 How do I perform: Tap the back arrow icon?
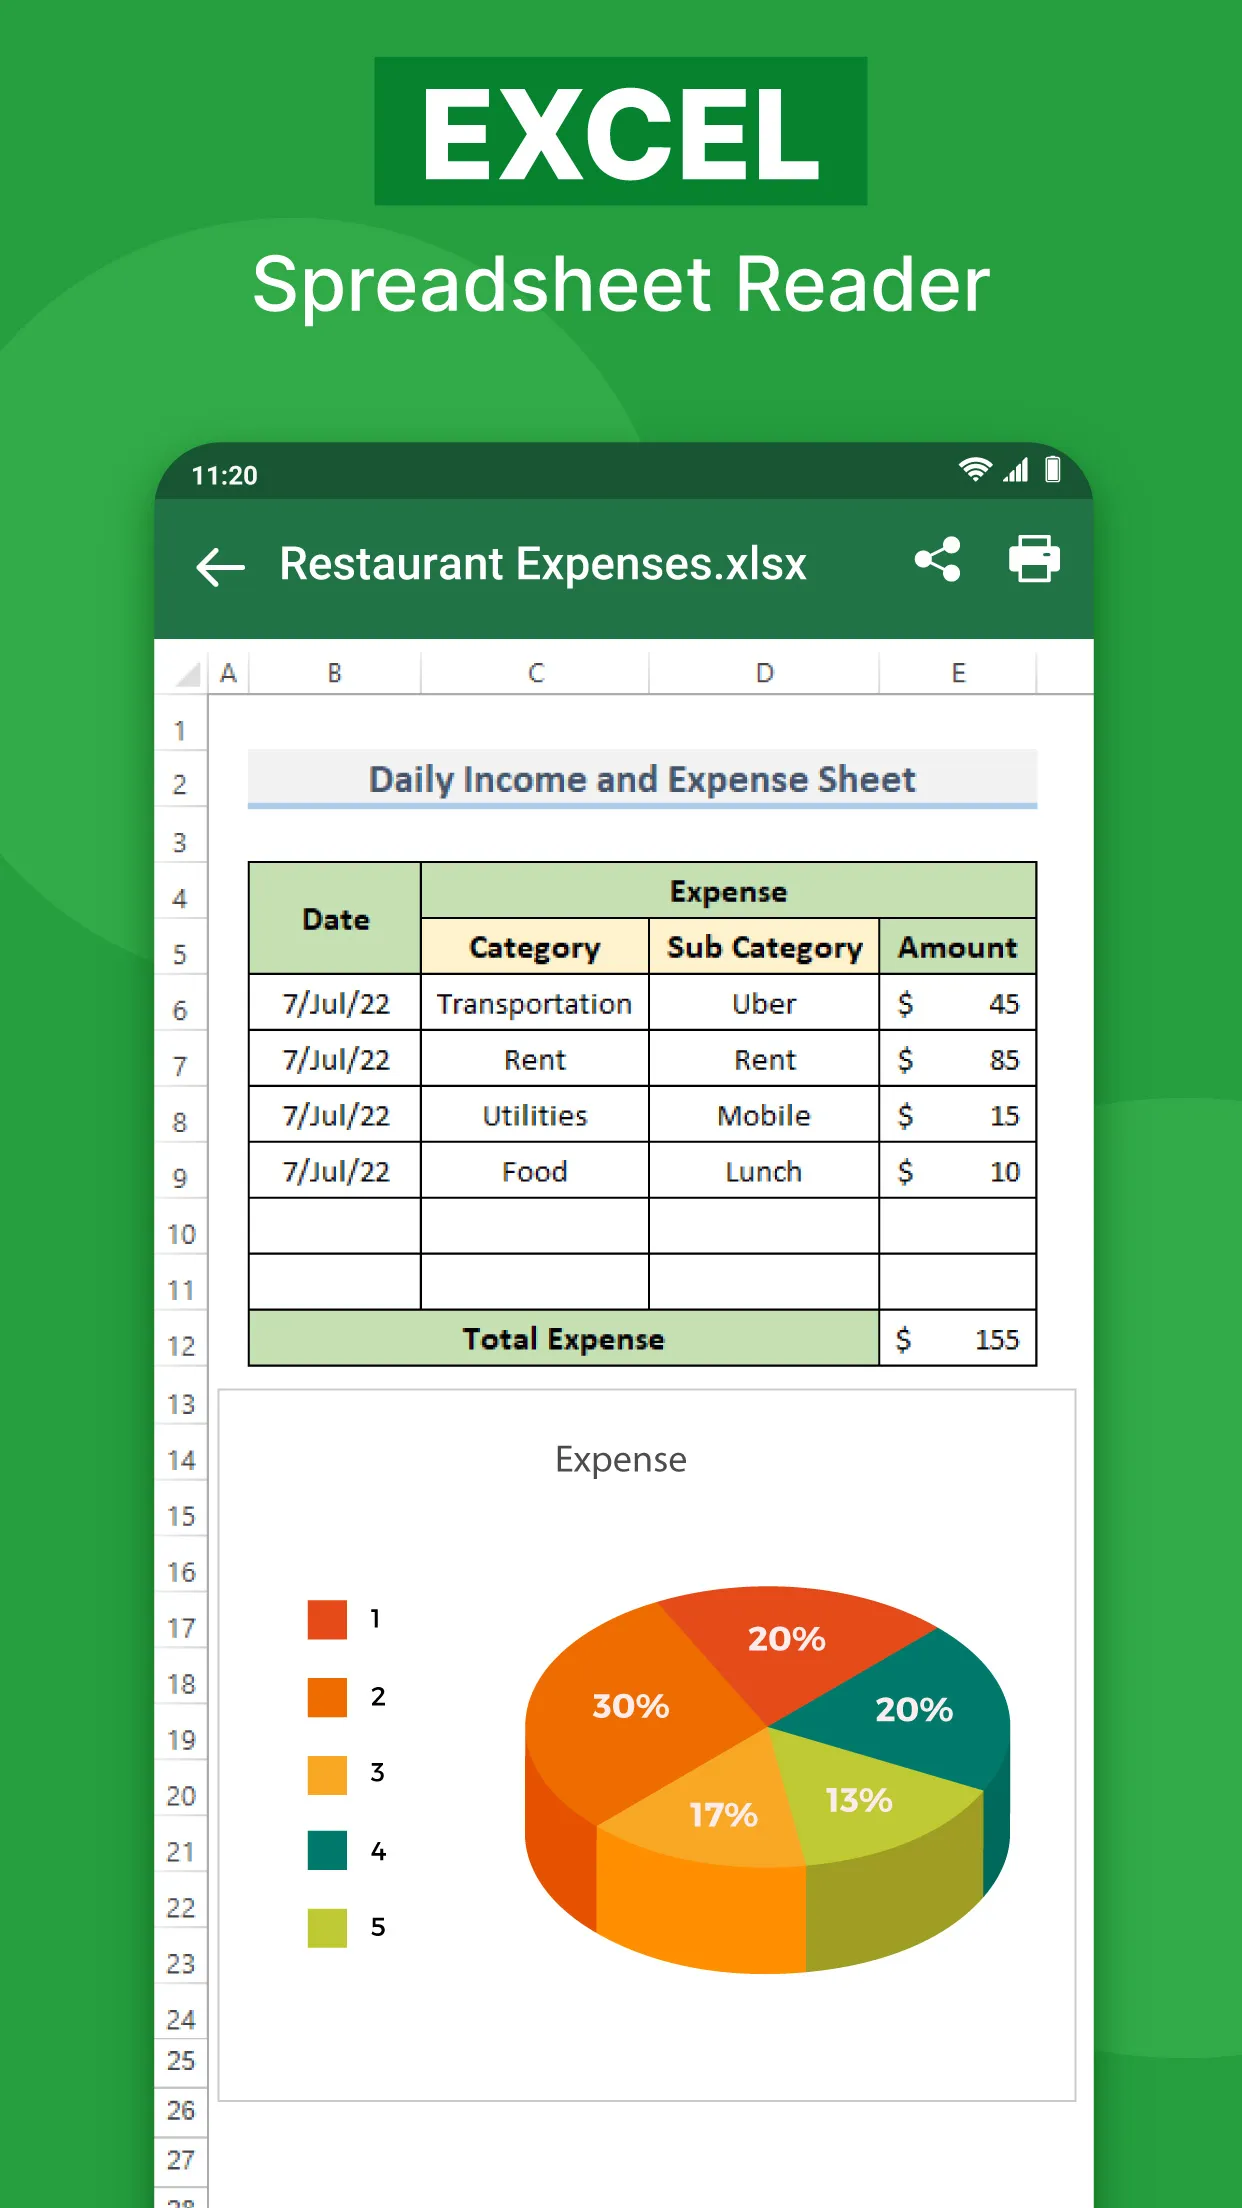pyautogui.click(x=221, y=566)
